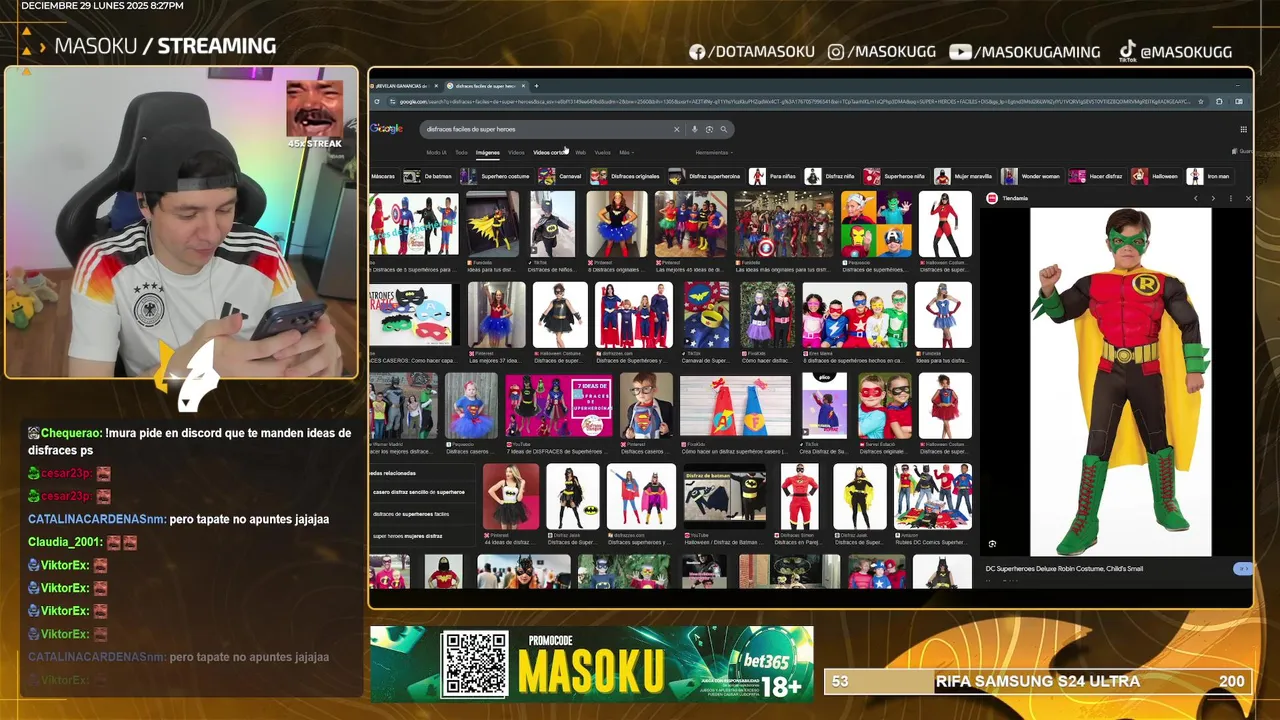Switch to the first browser tab 'REVELAN GANANCIAS'
Viewport: 1280px width, 720px height.
click(401, 86)
